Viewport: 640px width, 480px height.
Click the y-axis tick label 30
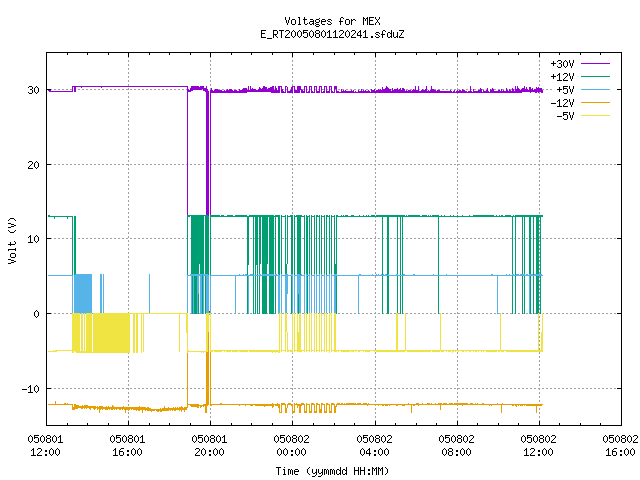tap(33, 90)
